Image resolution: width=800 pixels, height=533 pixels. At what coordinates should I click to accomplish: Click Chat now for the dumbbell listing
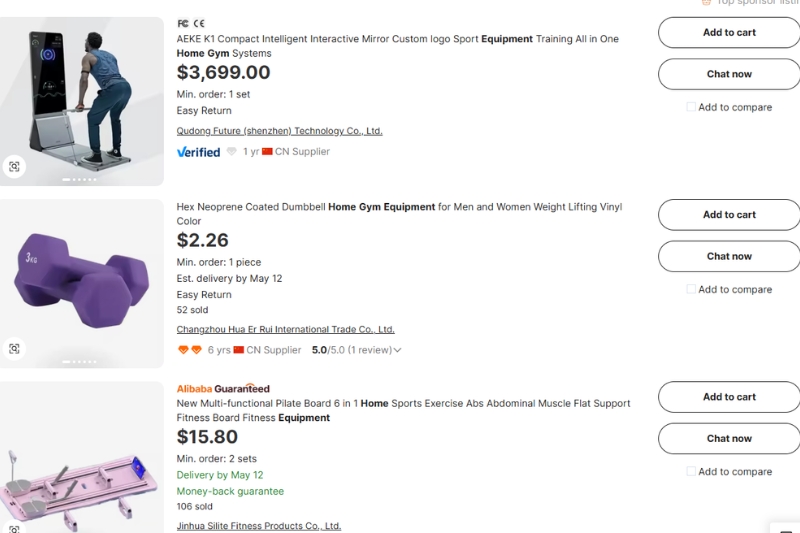point(729,256)
